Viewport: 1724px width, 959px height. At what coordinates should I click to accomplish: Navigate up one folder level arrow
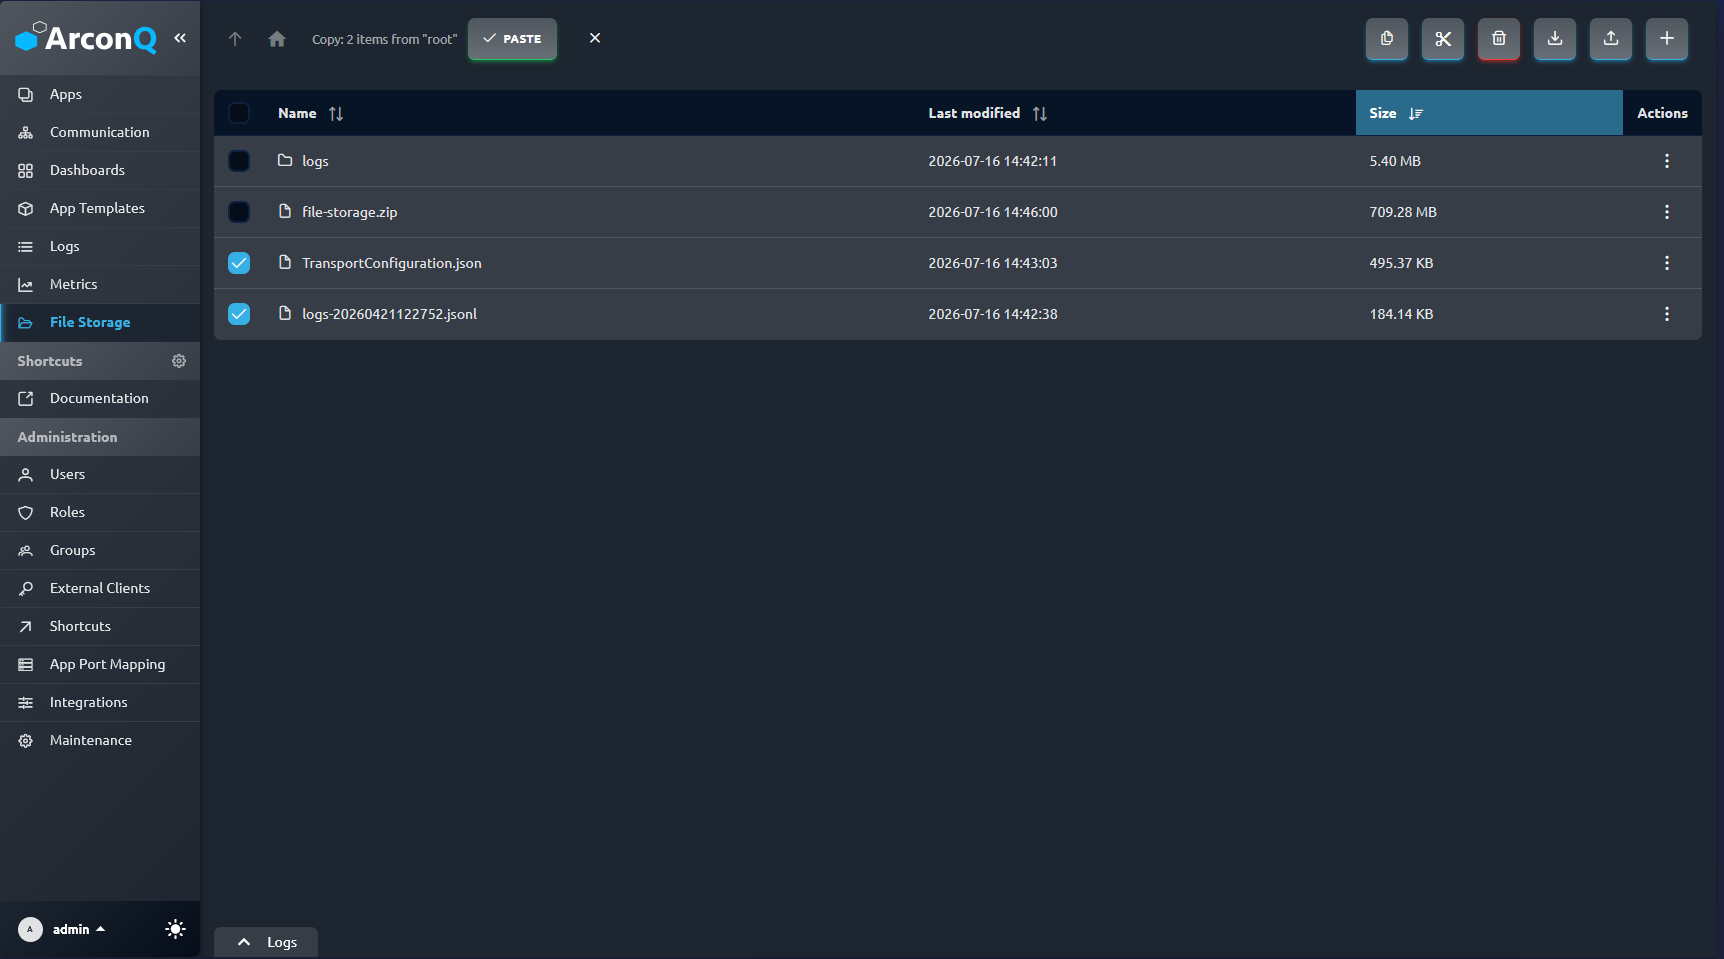[235, 39]
